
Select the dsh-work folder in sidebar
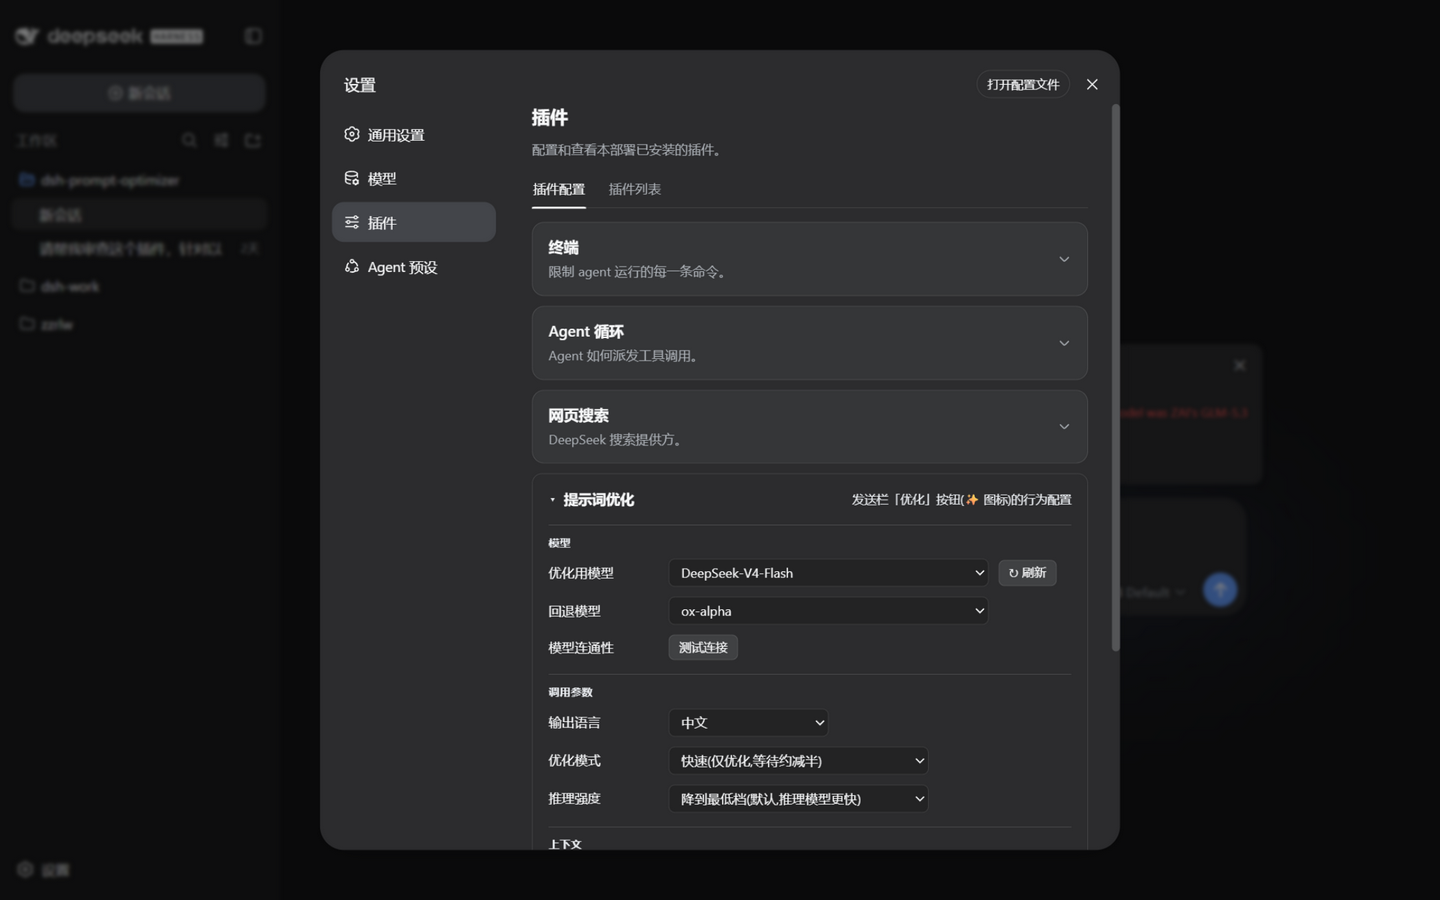point(139,287)
